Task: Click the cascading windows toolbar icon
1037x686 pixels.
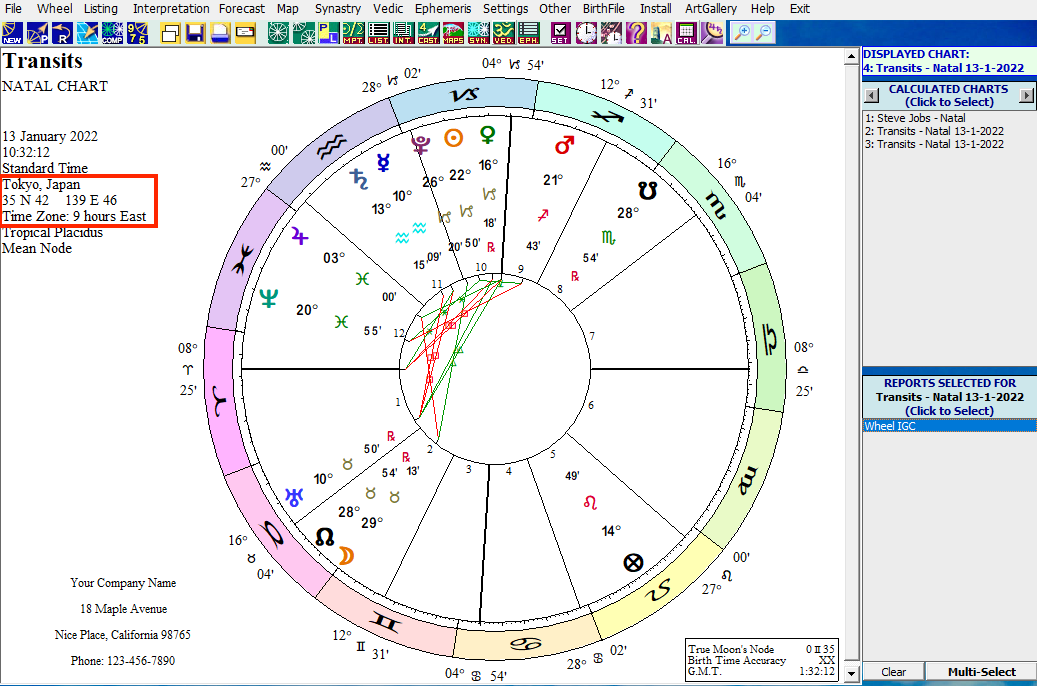Action: click(x=171, y=33)
